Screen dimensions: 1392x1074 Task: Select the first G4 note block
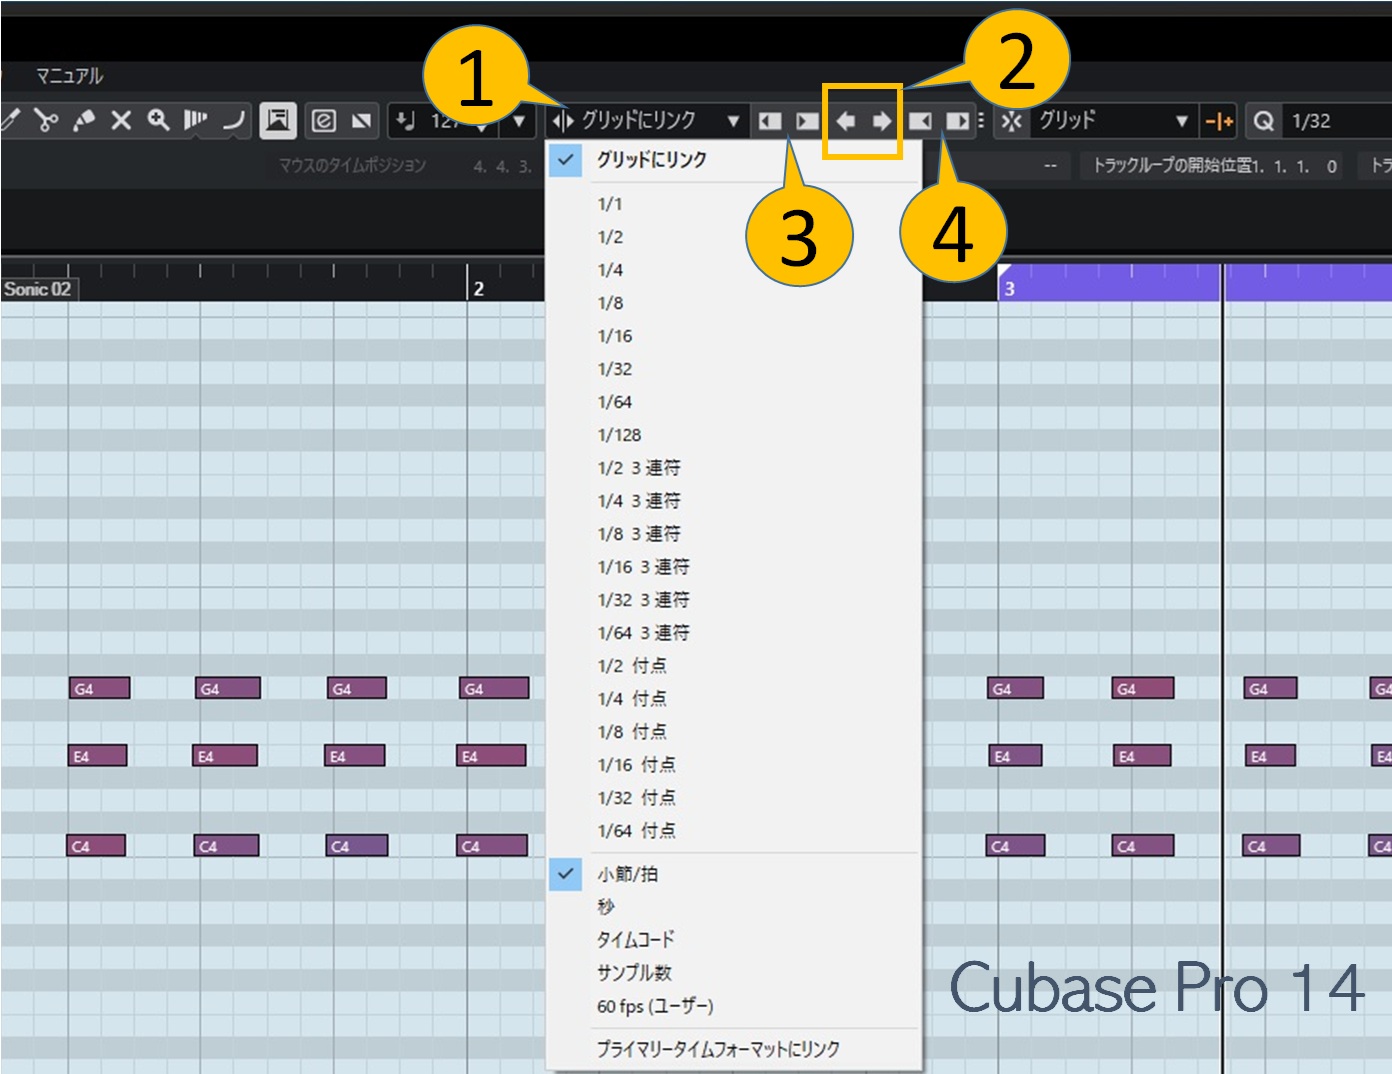tap(100, 688)
